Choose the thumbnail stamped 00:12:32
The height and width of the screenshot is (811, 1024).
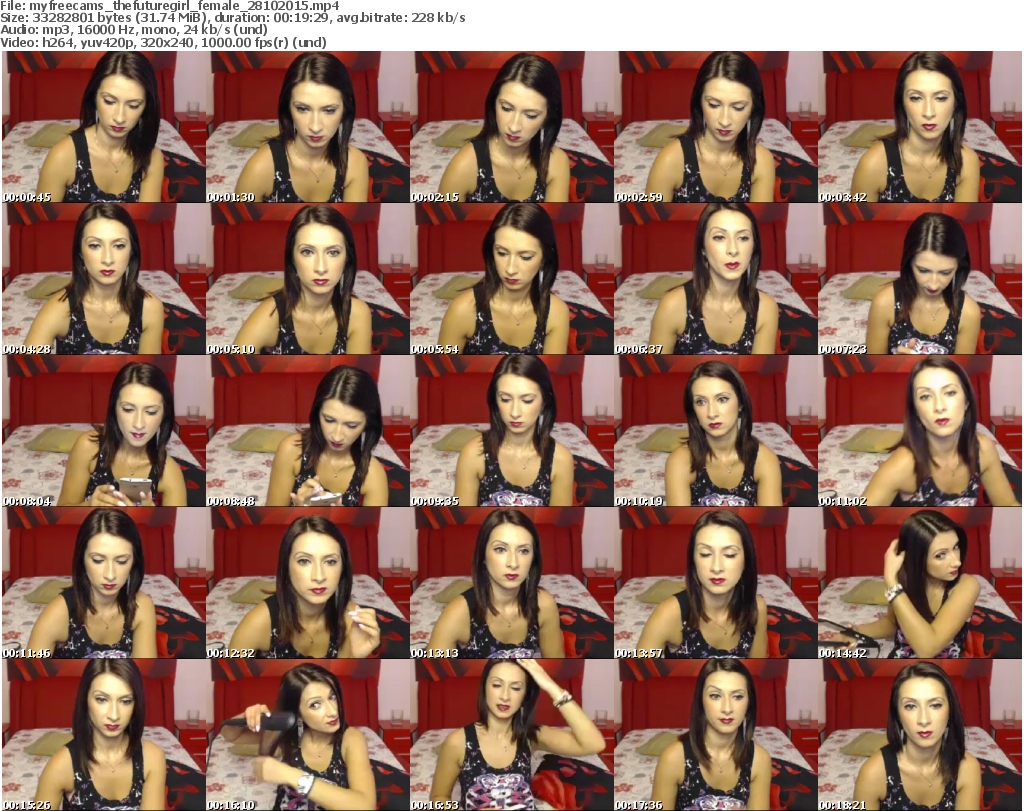308,583
